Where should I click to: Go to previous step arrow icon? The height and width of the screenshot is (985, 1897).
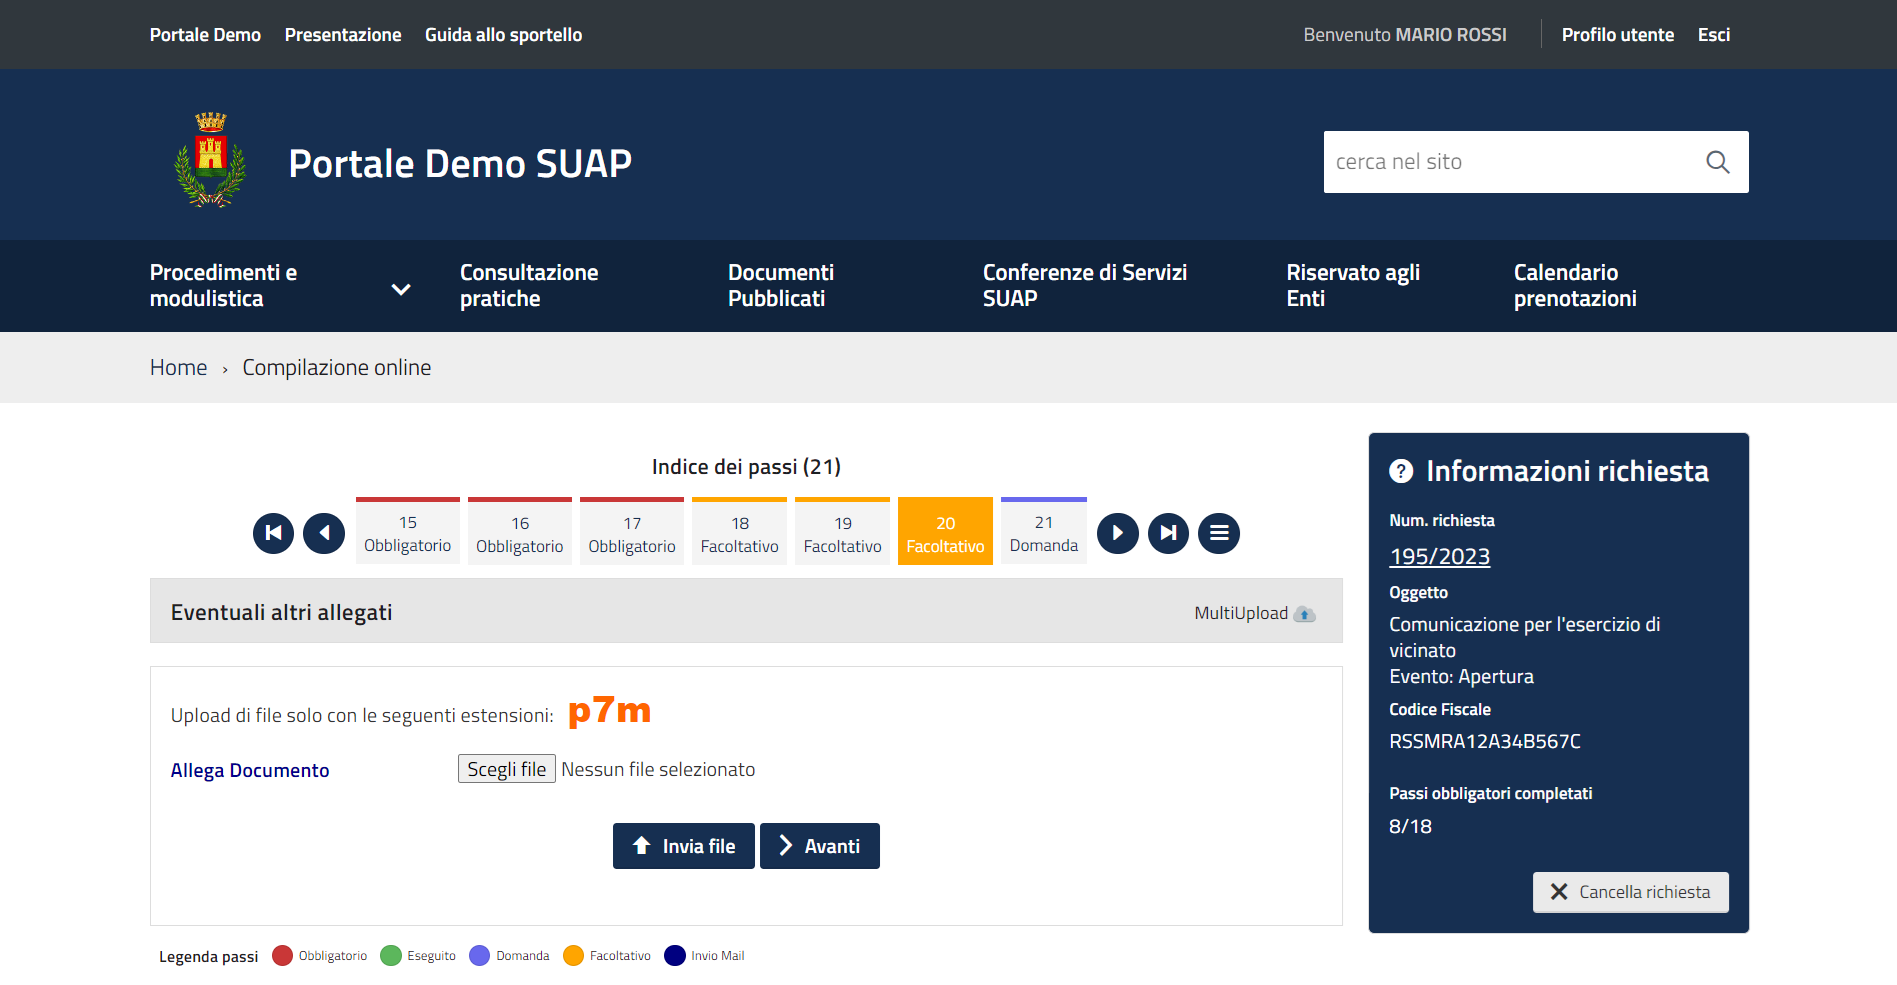tap(324, 533)
